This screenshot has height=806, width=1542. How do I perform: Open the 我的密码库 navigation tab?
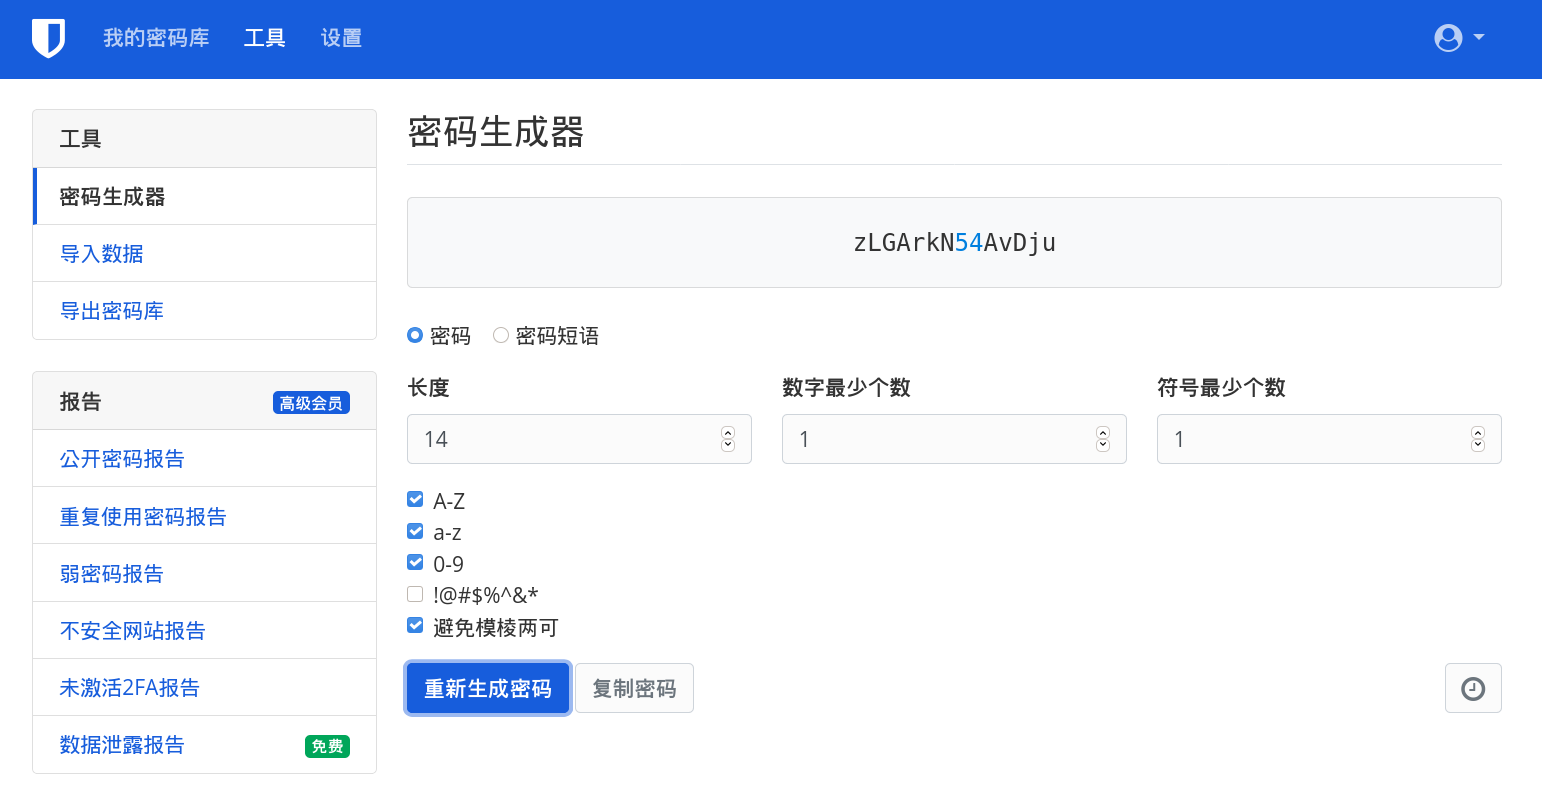pyautogui.click(x=156, y=38)
